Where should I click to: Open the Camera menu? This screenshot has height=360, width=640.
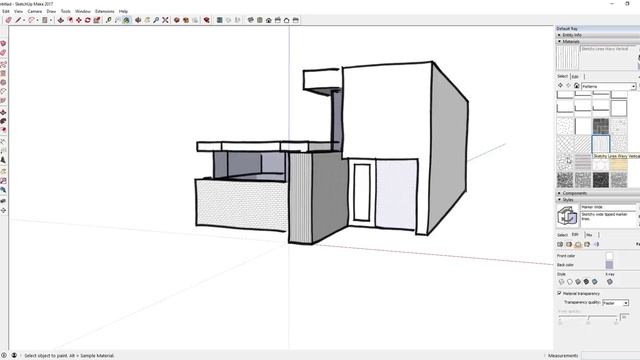tap(35, 11)
